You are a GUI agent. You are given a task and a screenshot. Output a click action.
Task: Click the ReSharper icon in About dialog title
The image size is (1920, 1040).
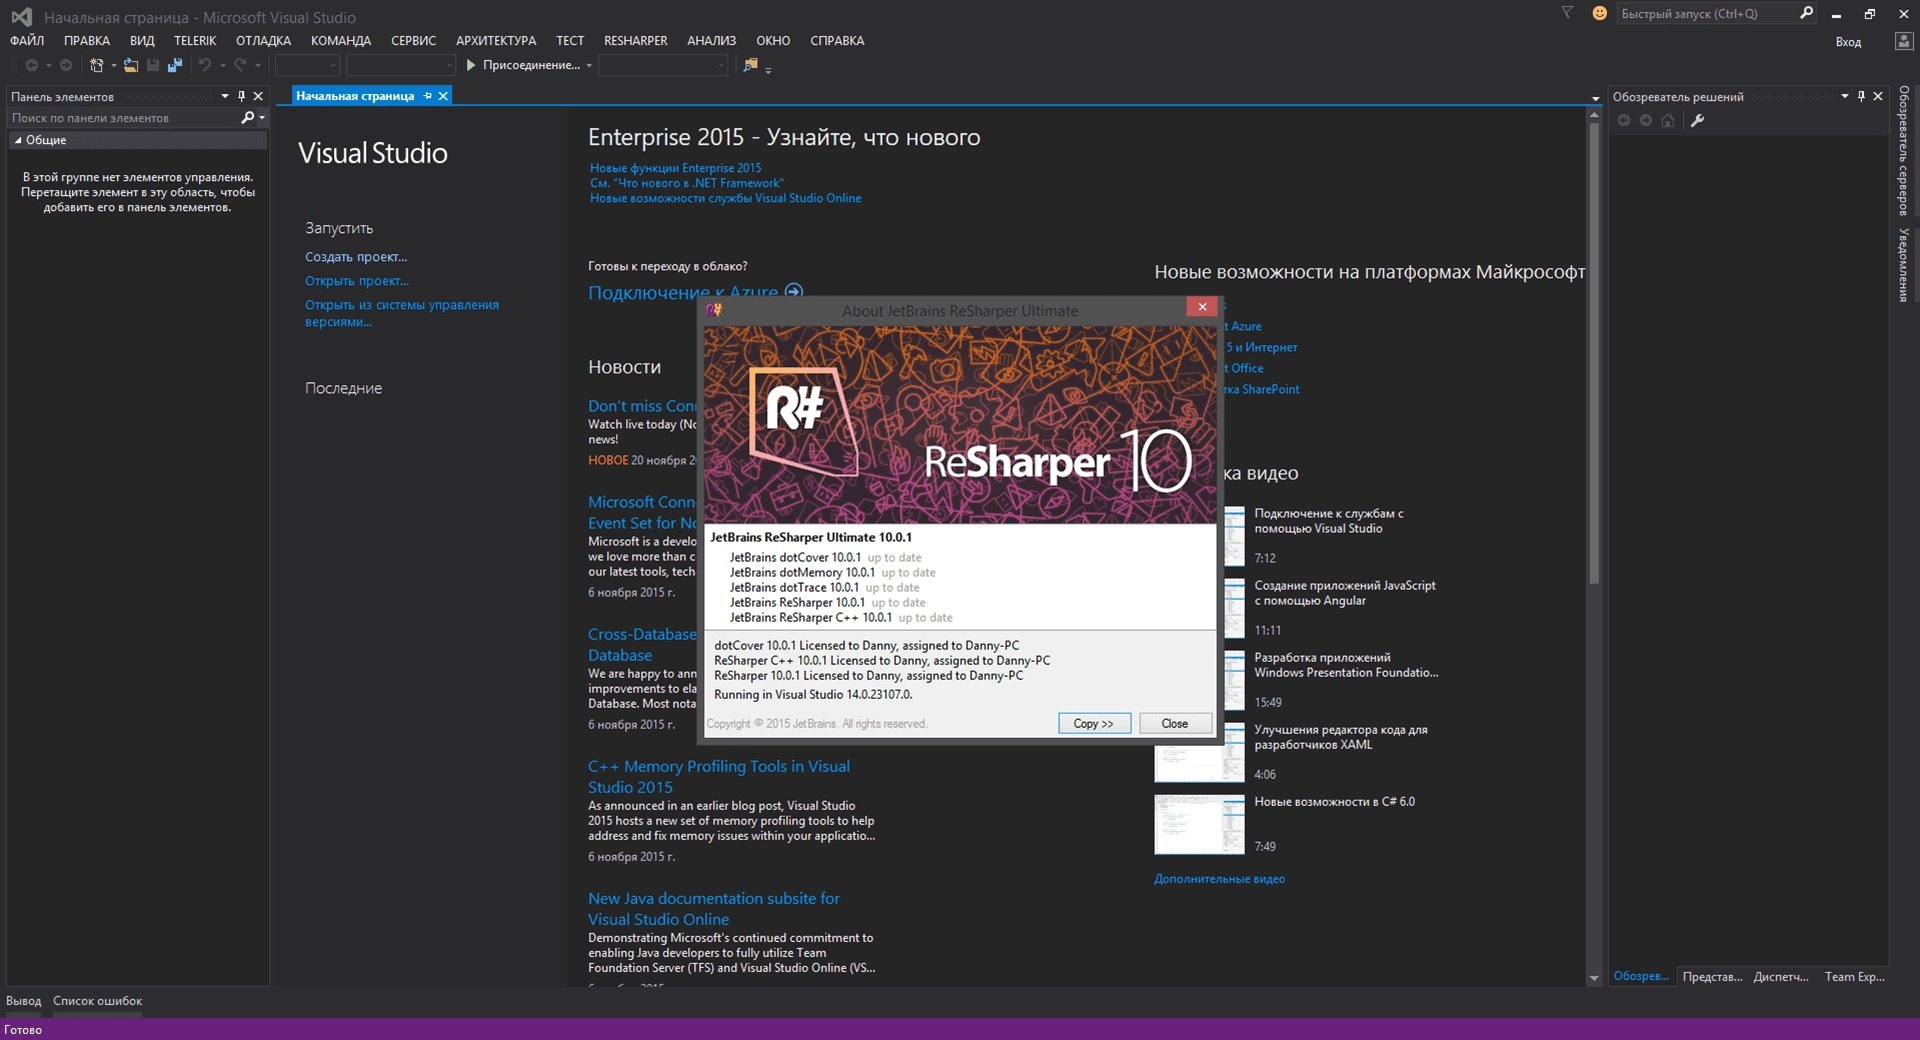pyautogui.click(x=714, y=310)
